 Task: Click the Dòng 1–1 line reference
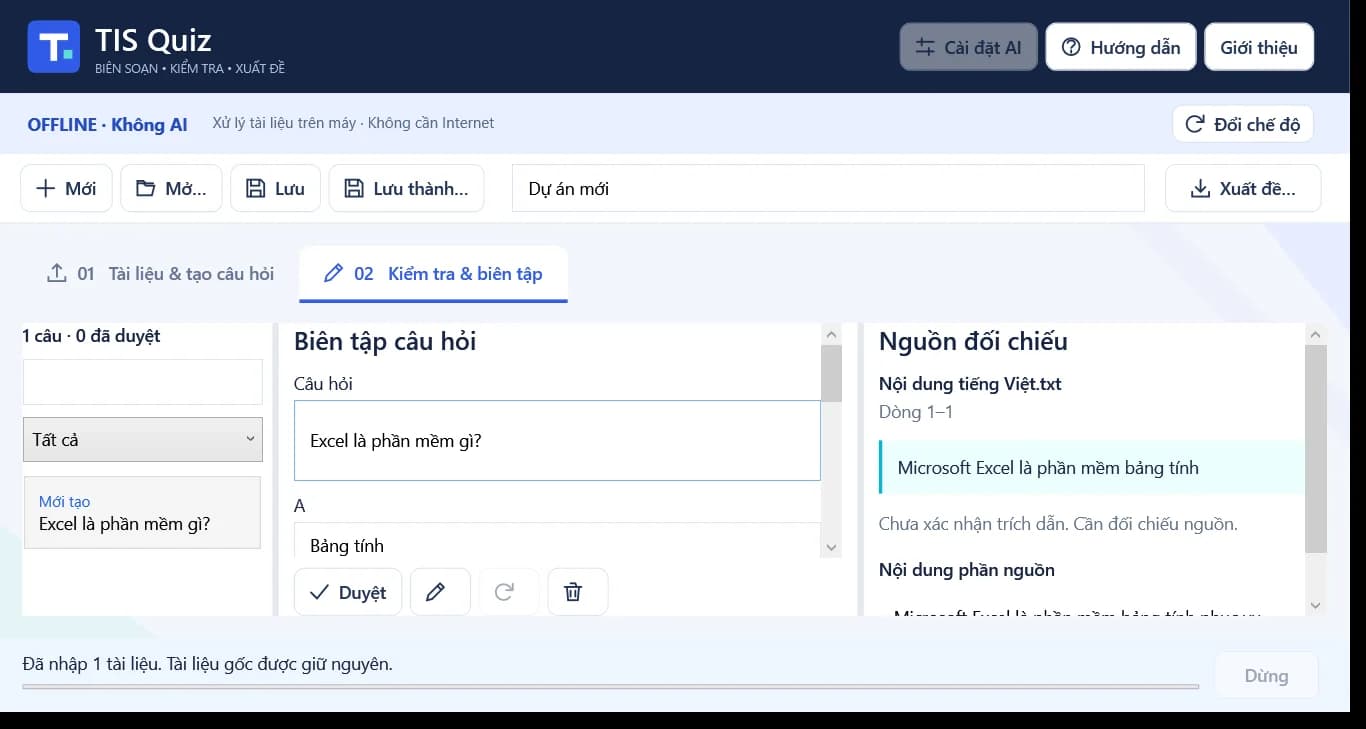pos(916,412)
